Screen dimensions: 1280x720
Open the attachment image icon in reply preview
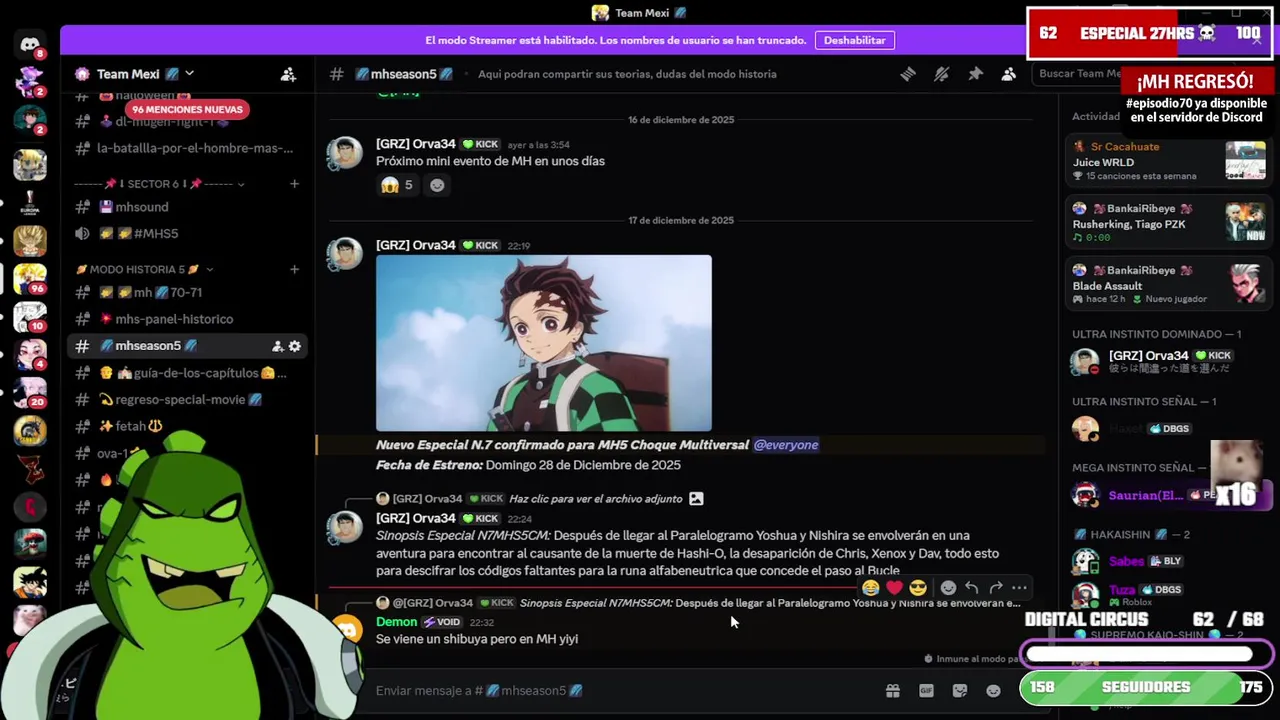(x=696, y=499)
